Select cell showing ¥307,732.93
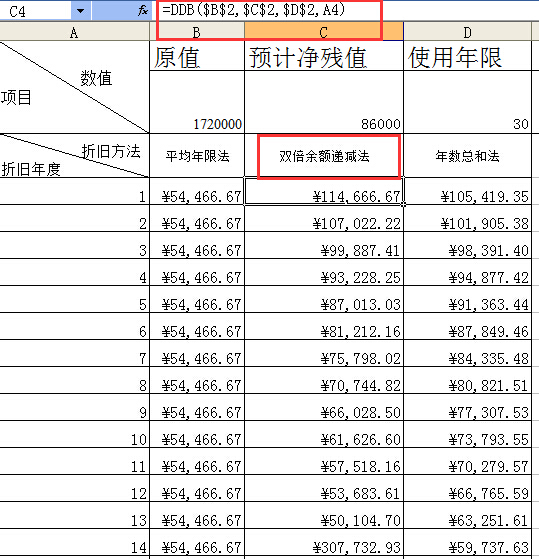The height and width of the screenshot is (559, 539). click(x=324, y=542)
